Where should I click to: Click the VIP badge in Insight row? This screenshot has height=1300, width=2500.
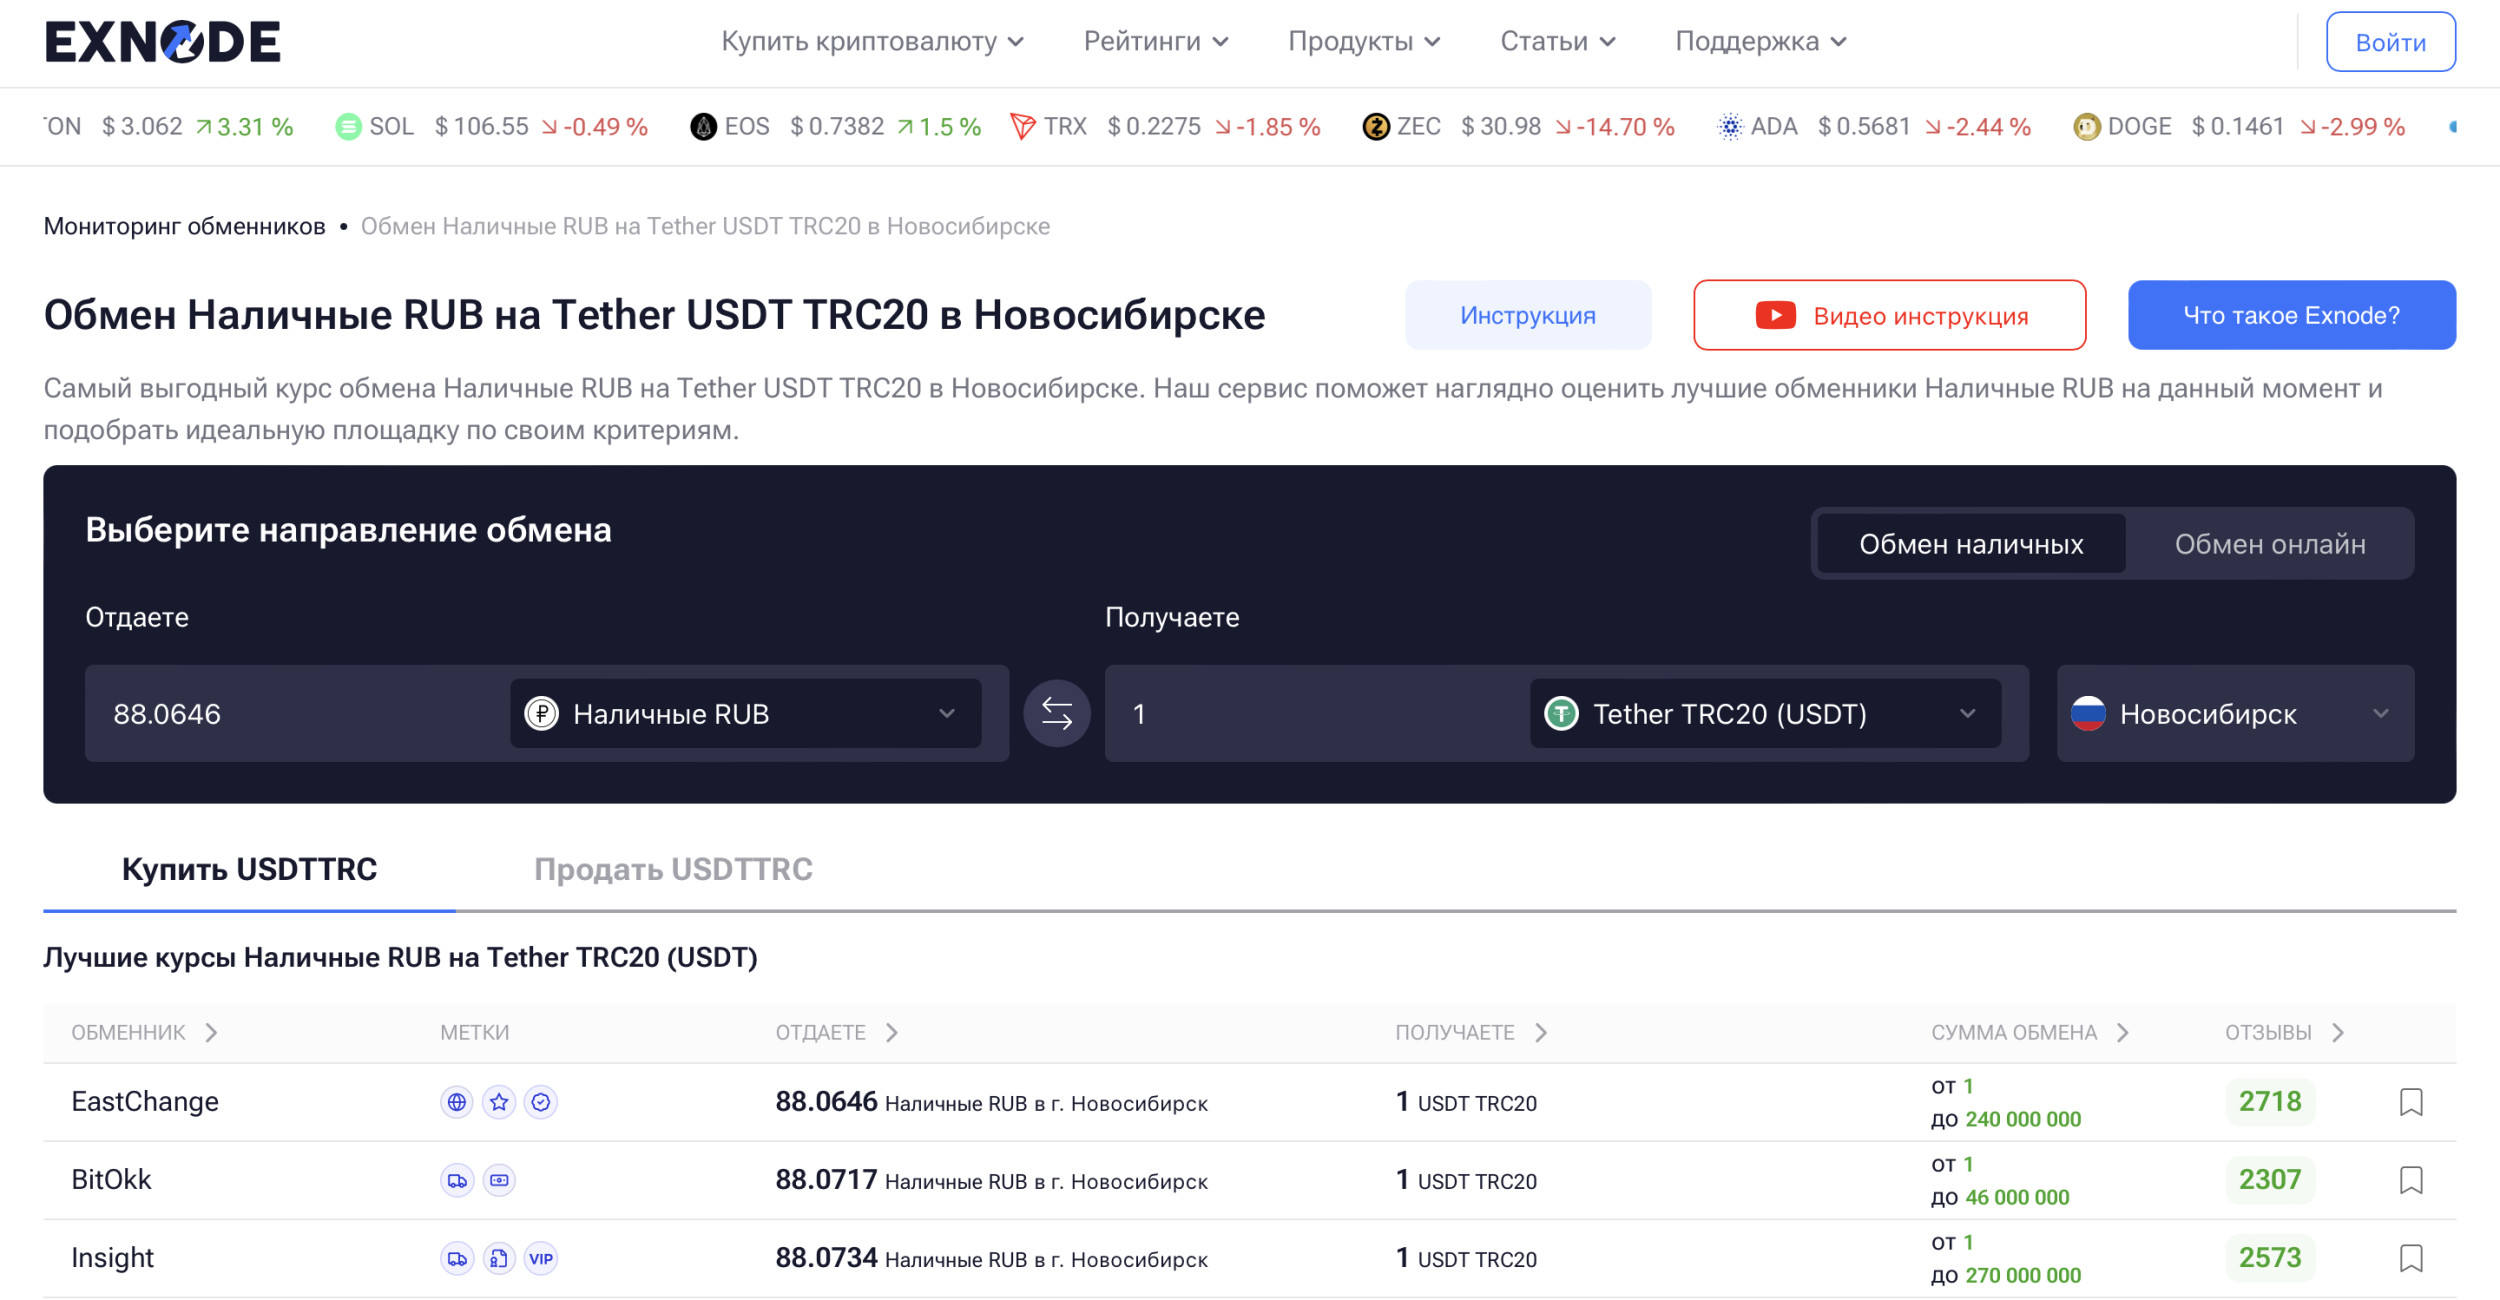(x=541, y=1258)
